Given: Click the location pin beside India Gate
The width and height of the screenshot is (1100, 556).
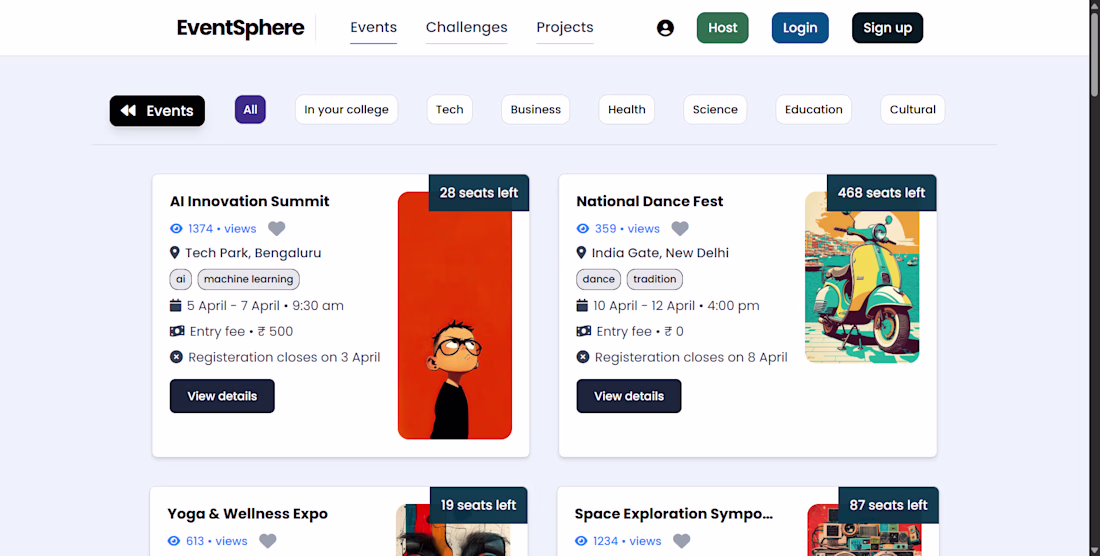Looking at the screenshot, I should (x=581, y=253).
